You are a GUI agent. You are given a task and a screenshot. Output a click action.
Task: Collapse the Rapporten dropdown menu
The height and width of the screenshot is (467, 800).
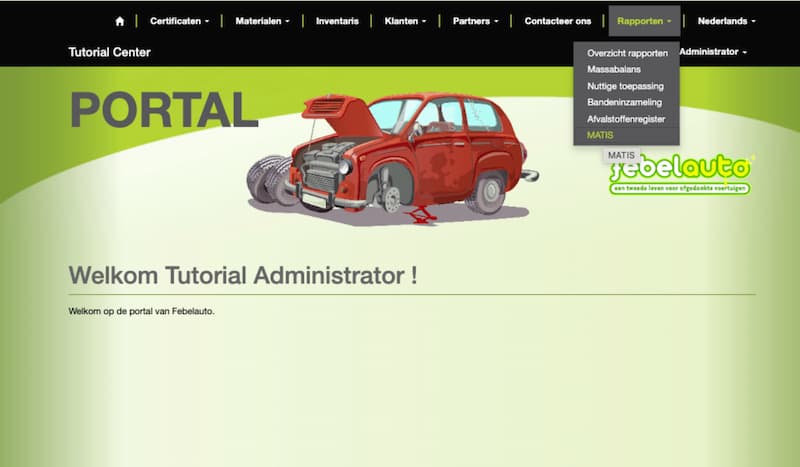644,21
